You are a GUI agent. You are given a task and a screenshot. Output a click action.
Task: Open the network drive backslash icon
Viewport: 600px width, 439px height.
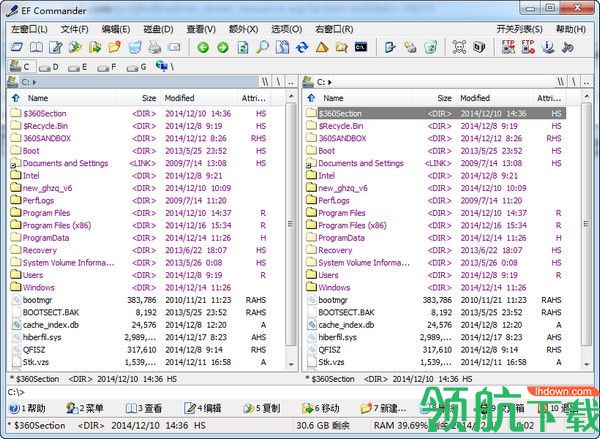165,67
